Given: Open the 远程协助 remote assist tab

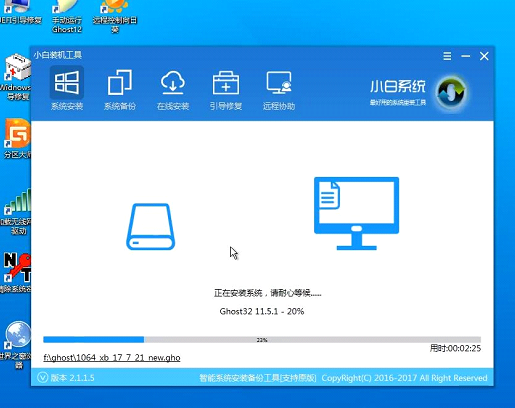Looking at the screenshot, I should pyautogui.click(x=279, y=89).
